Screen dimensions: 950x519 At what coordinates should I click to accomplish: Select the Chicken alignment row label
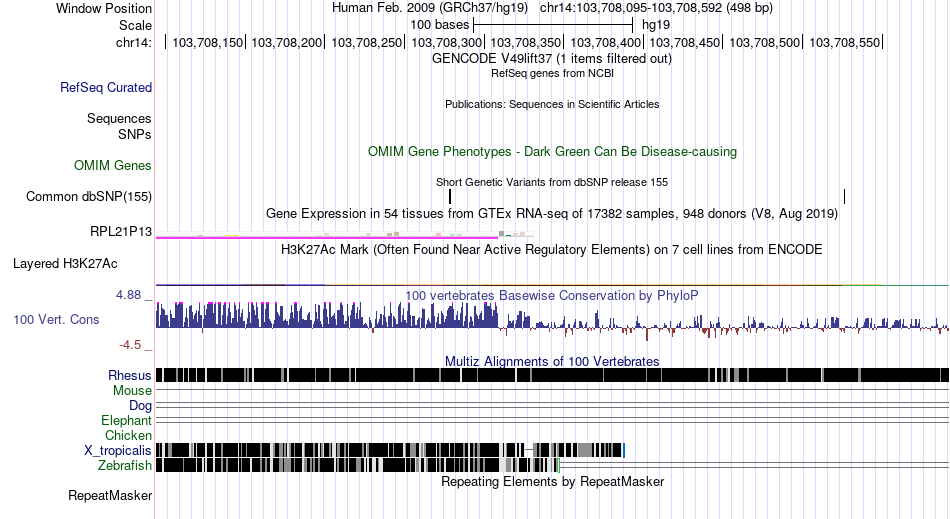pos(128,435)
